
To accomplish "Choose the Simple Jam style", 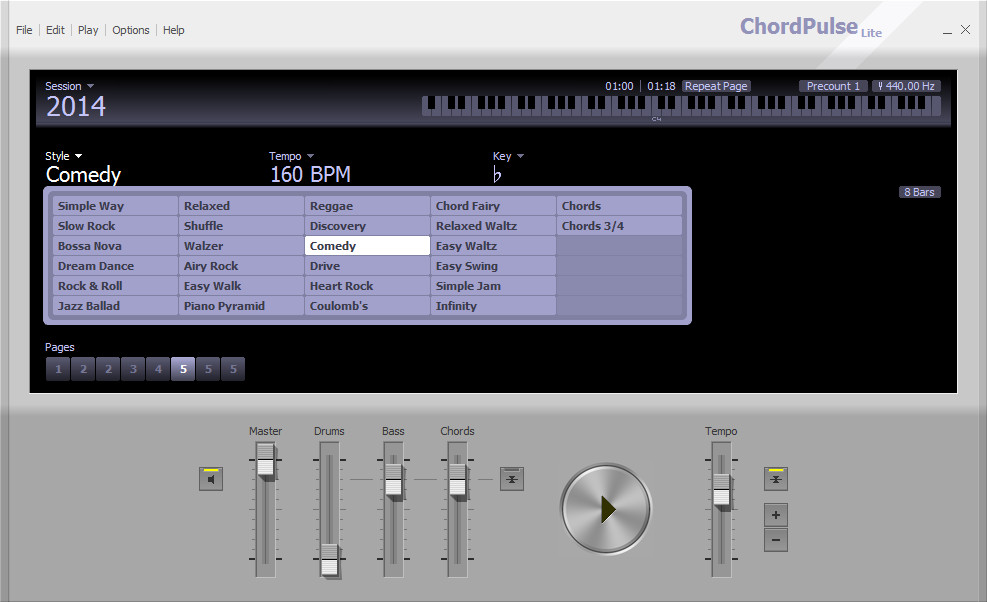I will pyautogui.click(x=494, y=286).
